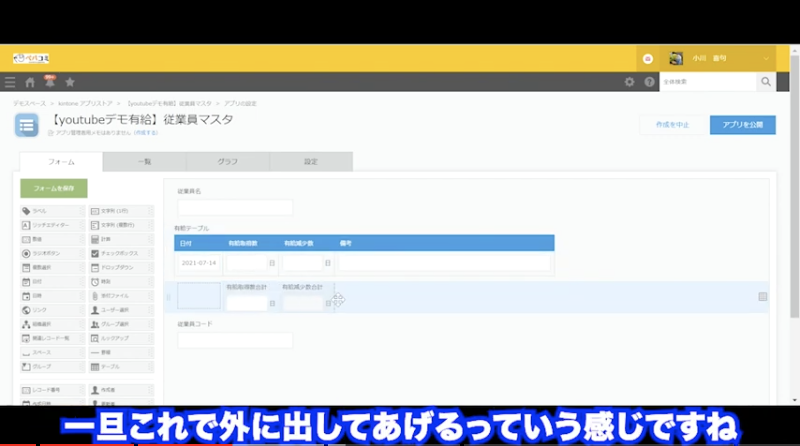Click the search magnifier icon
This screenshot has width=800, height=446.
(766, 82)
